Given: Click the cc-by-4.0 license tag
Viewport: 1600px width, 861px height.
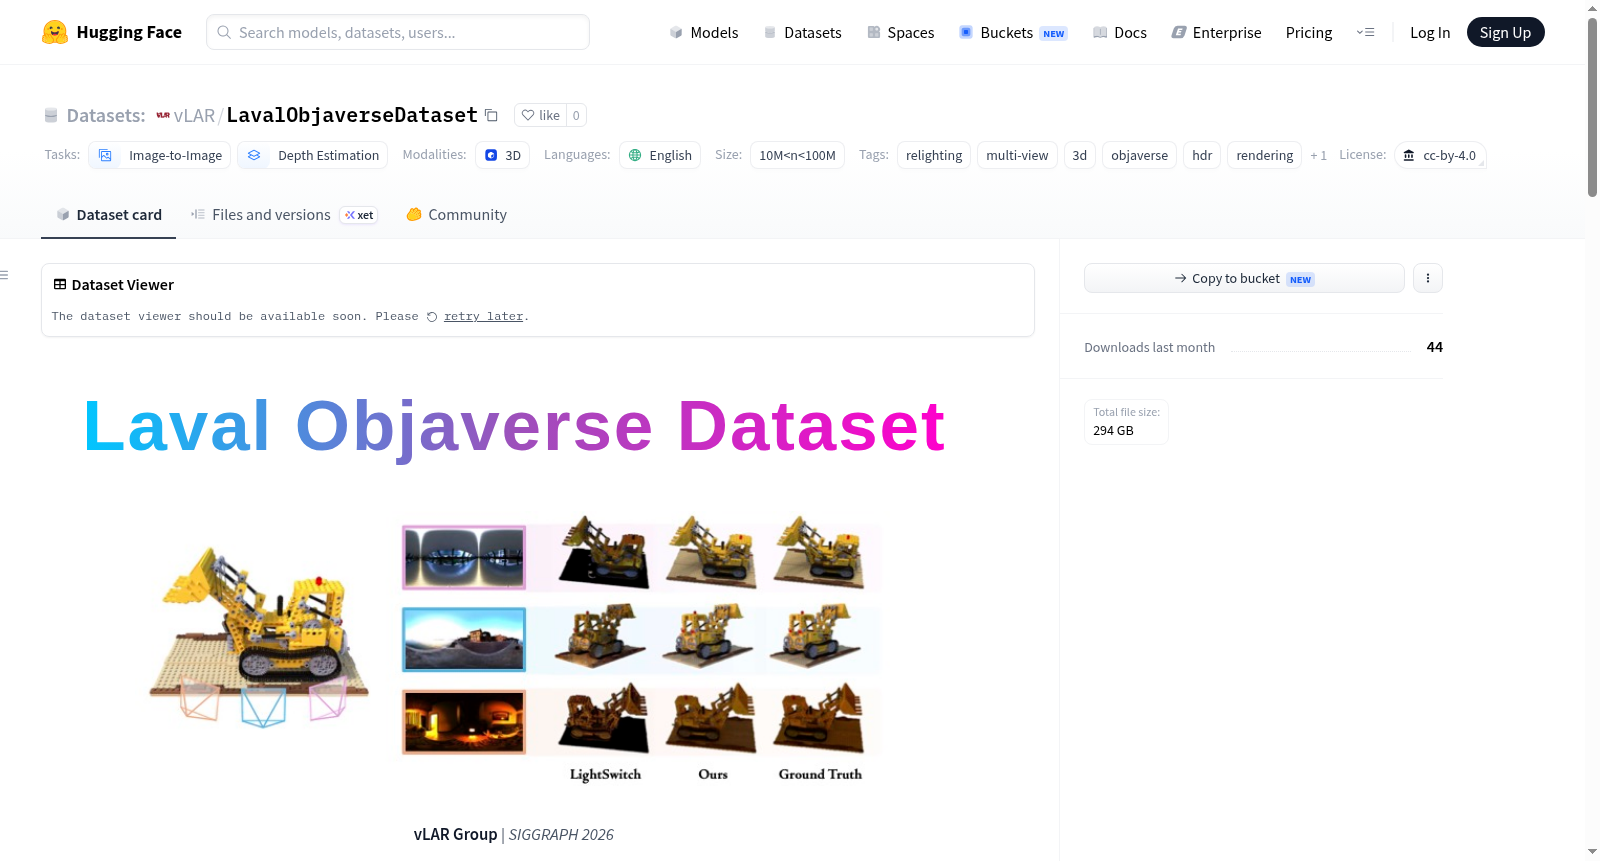Looking at the screenshot, I should click(x=1440, y=155).
